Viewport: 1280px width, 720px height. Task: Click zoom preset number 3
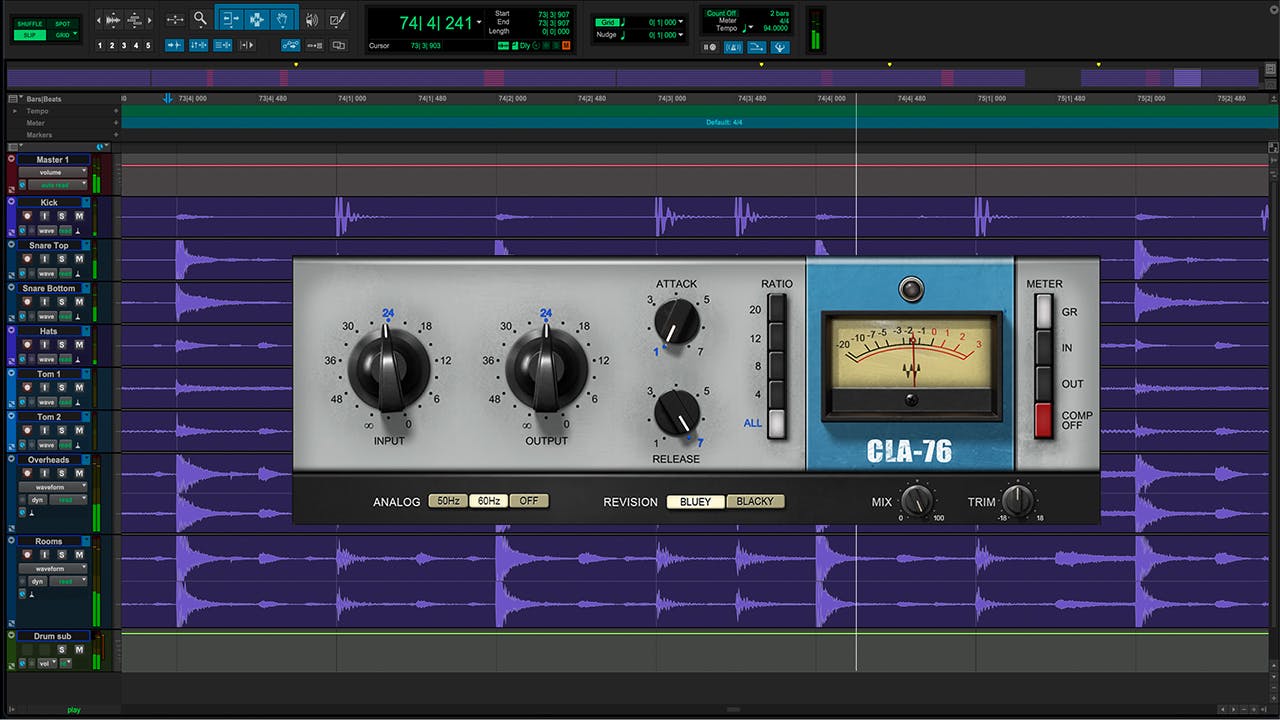point(124,46)
